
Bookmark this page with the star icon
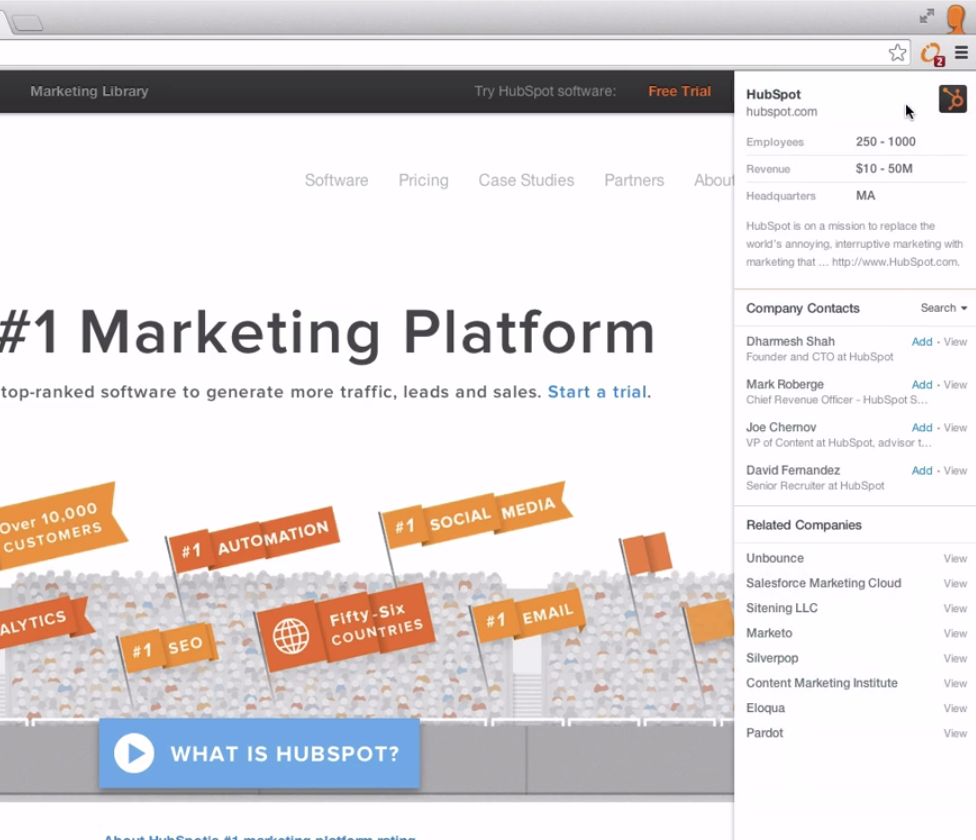898,53
